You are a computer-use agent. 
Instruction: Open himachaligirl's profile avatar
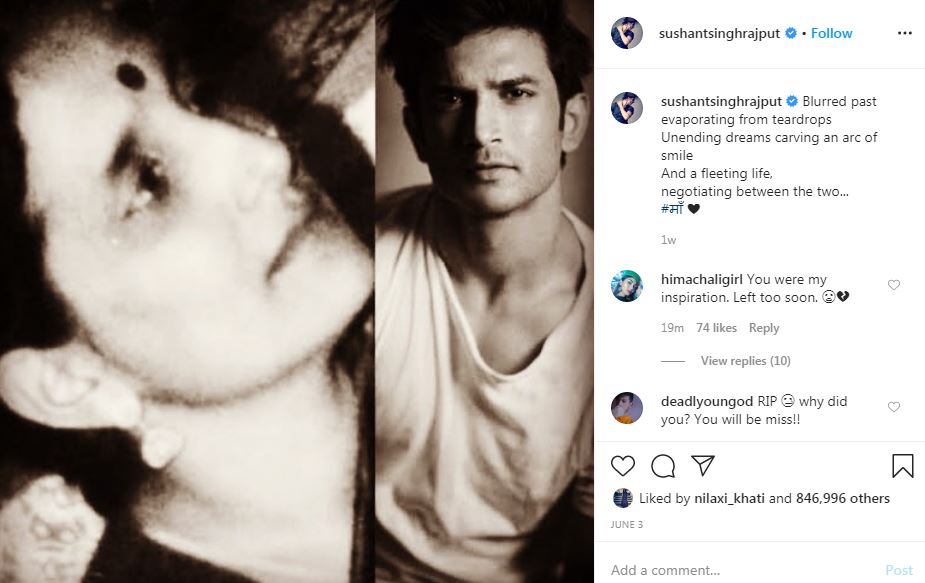pyautogui.click(x=626, y=286)
